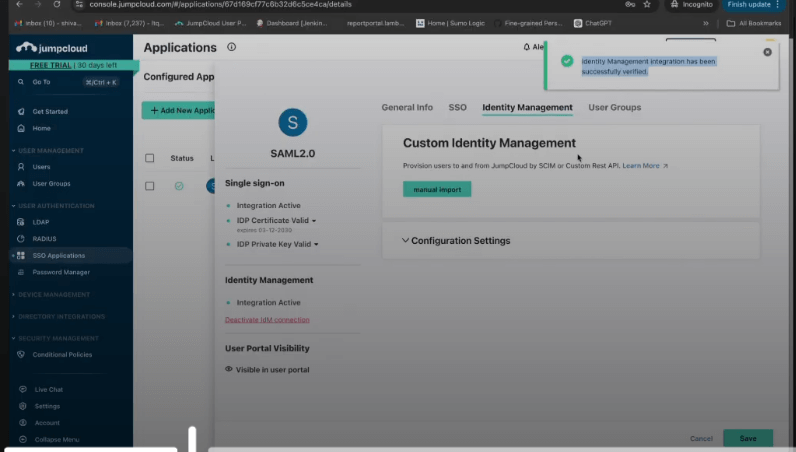Click Deactivate IdM connection link

(x=267, y=319)
